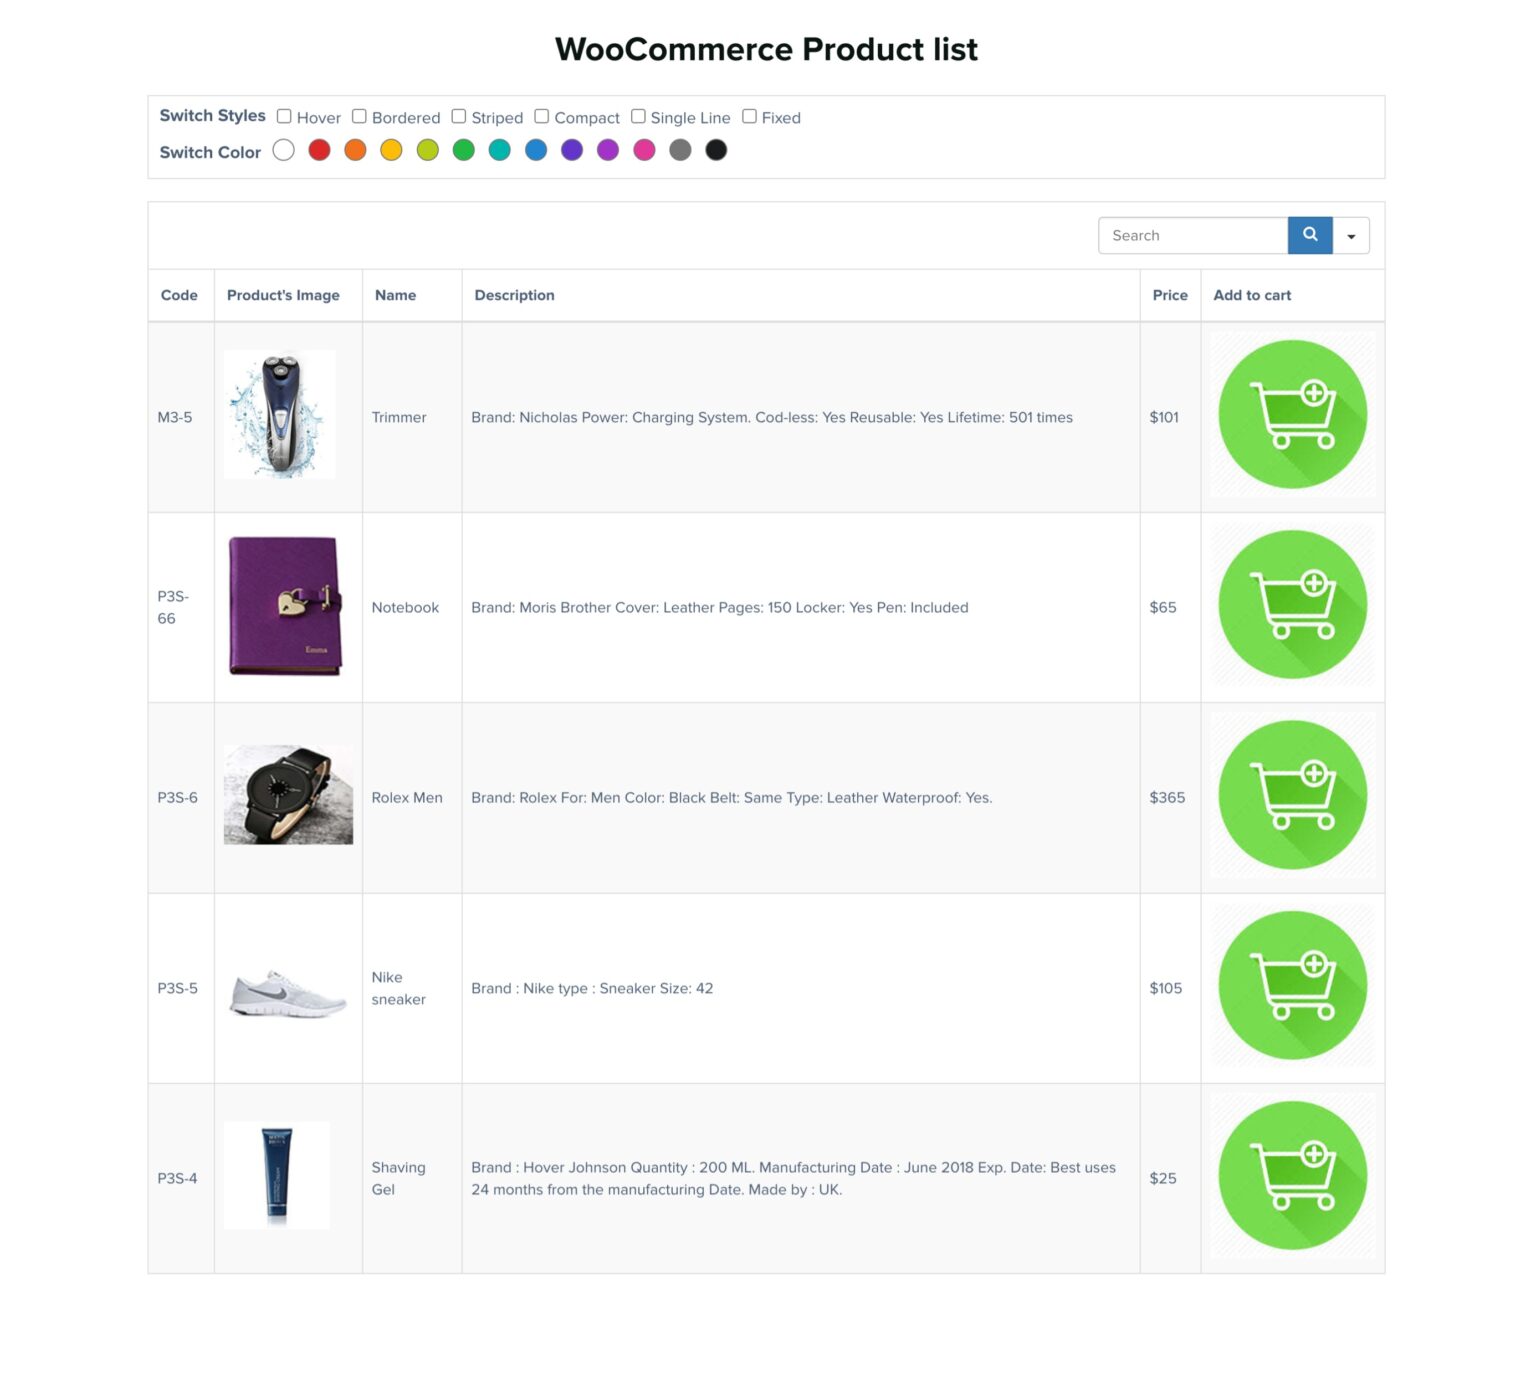Sort by the Price column header
This screenshot has width=1536, height=1380.
tap(1169, 295)
